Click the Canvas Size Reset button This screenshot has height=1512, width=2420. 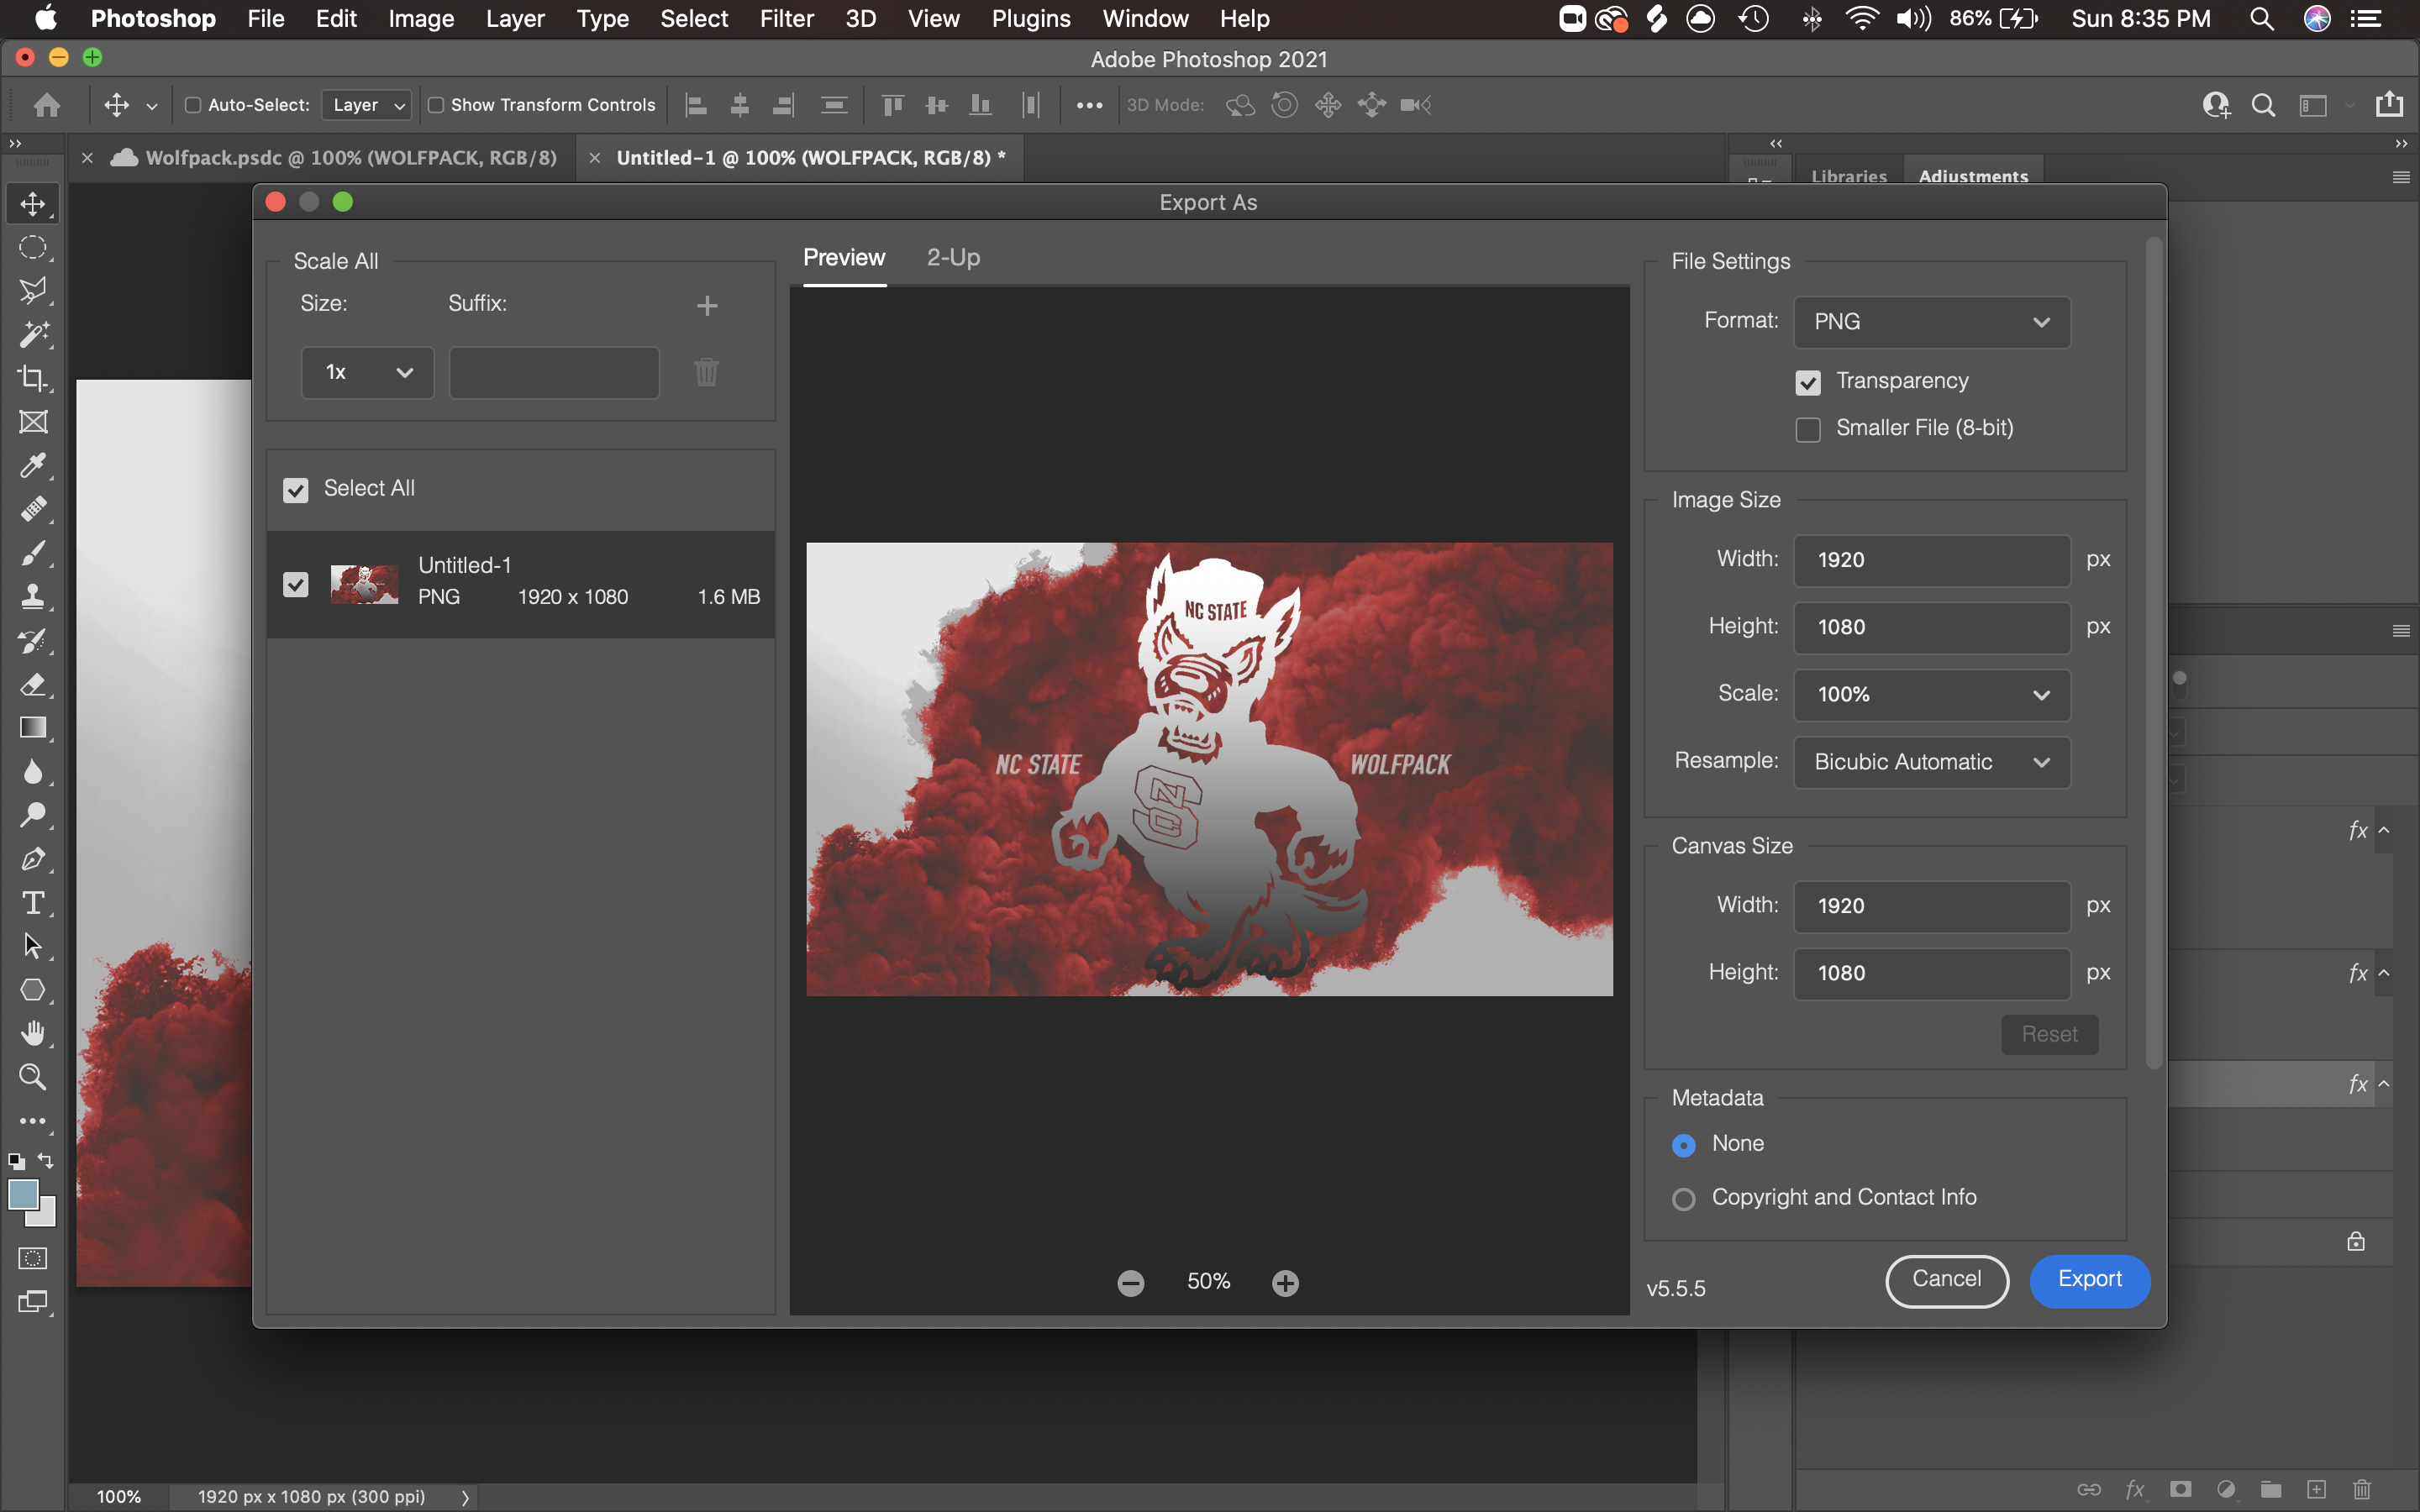tap(2049, 1034)
